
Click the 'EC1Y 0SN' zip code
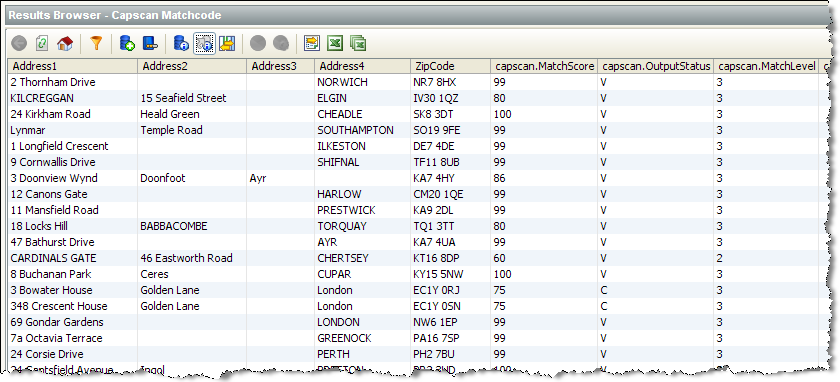click(x=450, y=306)
